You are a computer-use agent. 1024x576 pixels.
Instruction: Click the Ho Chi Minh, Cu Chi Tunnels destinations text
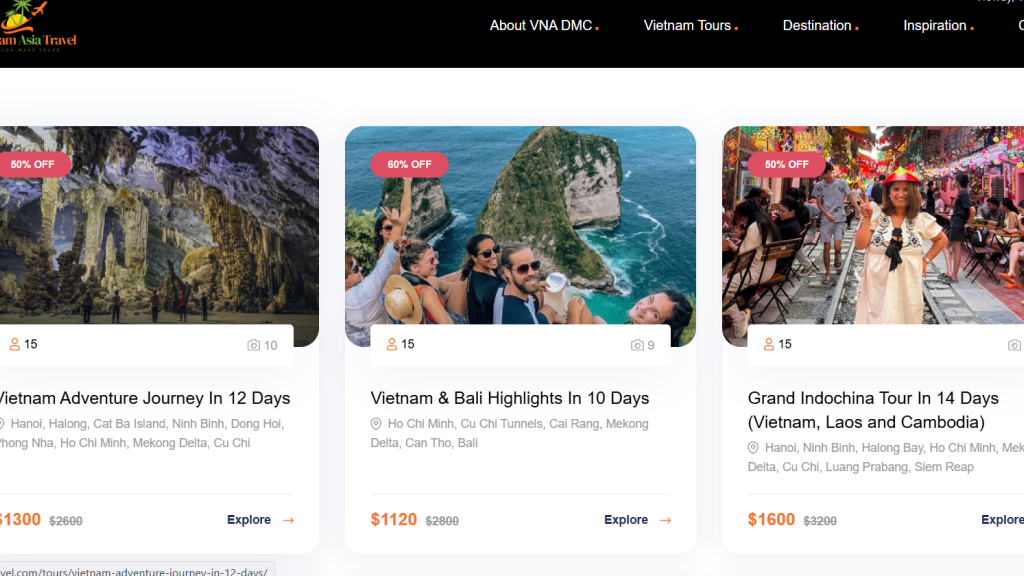[x=509, y=433]
